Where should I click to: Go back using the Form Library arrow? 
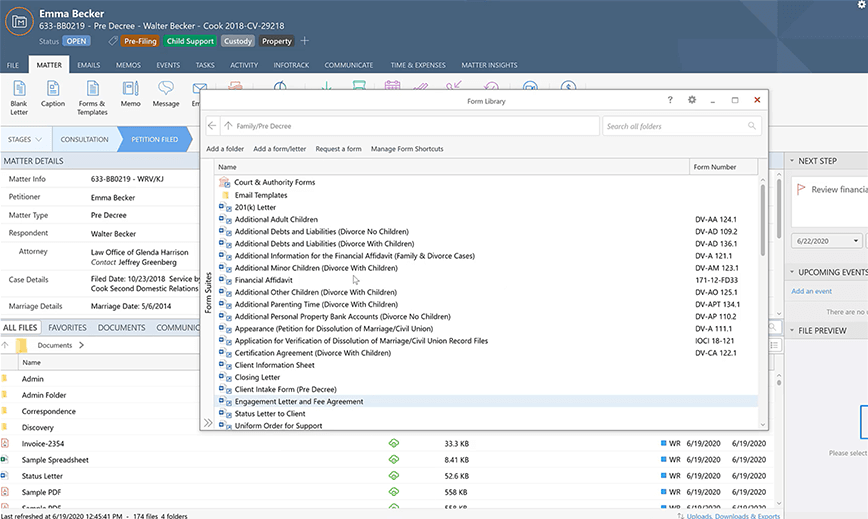click(x=212, y=126)
